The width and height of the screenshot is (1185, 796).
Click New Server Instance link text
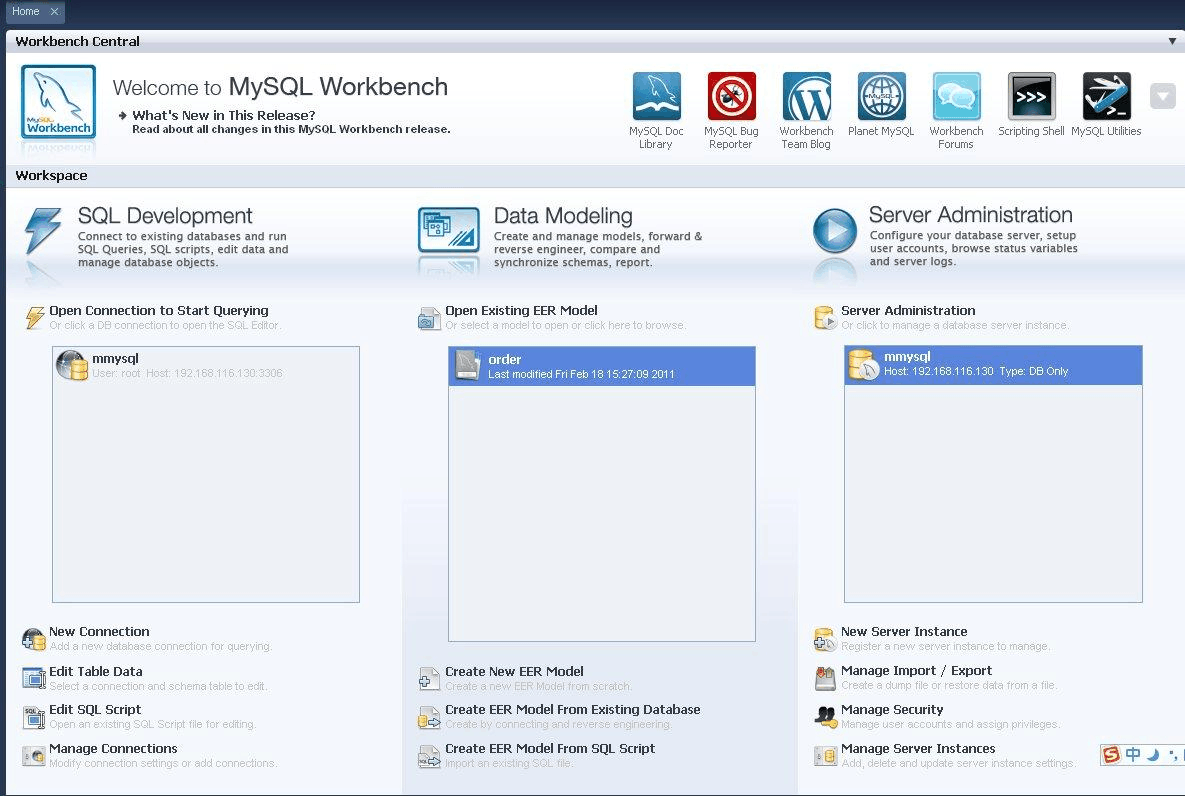click(x=905, y=631)
